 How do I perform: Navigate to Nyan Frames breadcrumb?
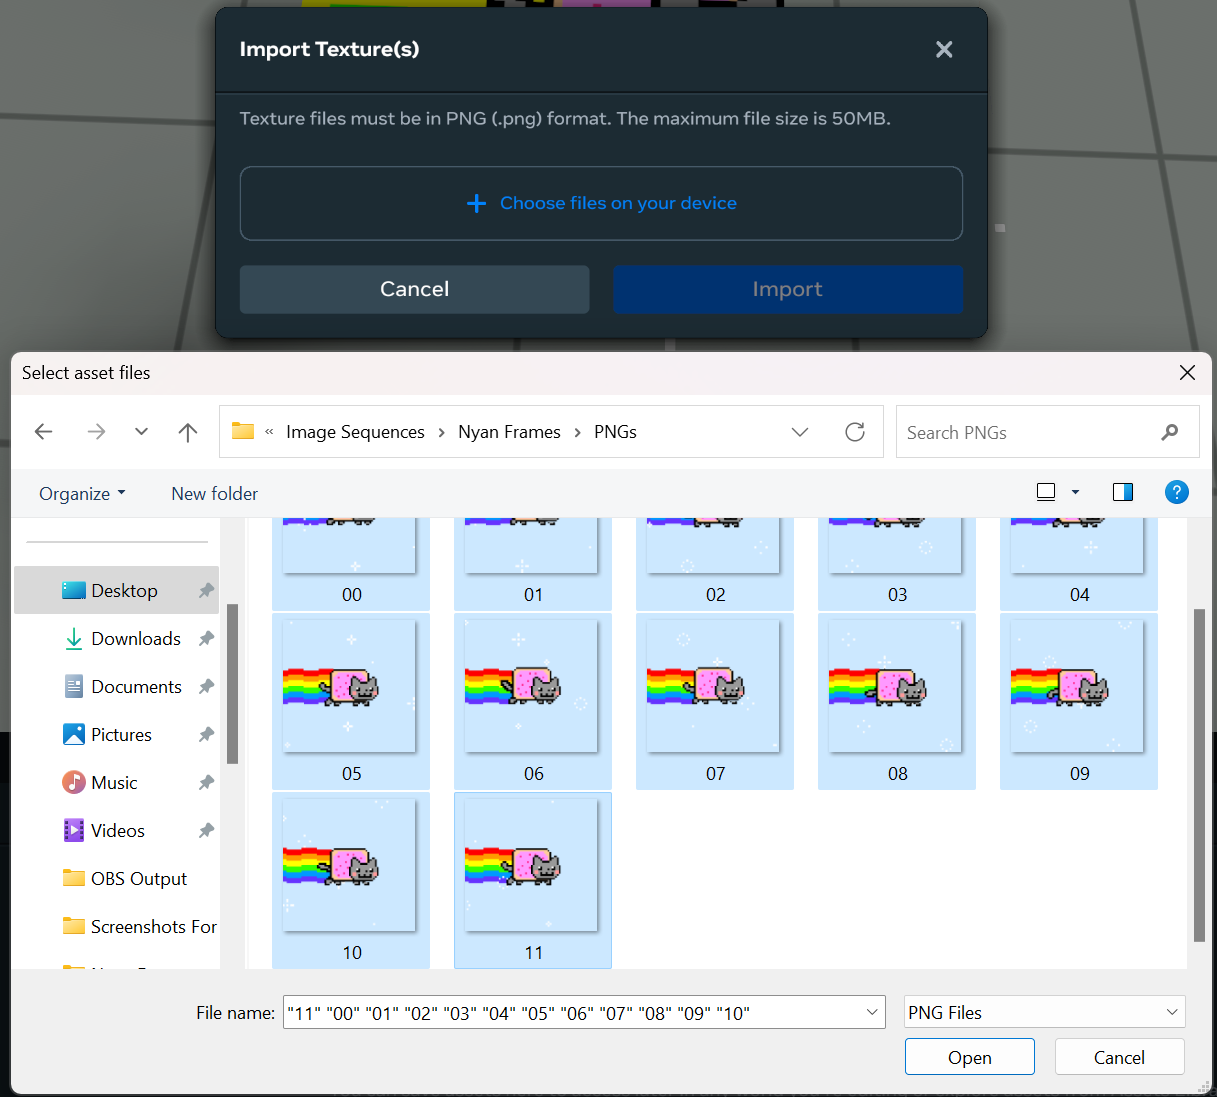point(509,432)
